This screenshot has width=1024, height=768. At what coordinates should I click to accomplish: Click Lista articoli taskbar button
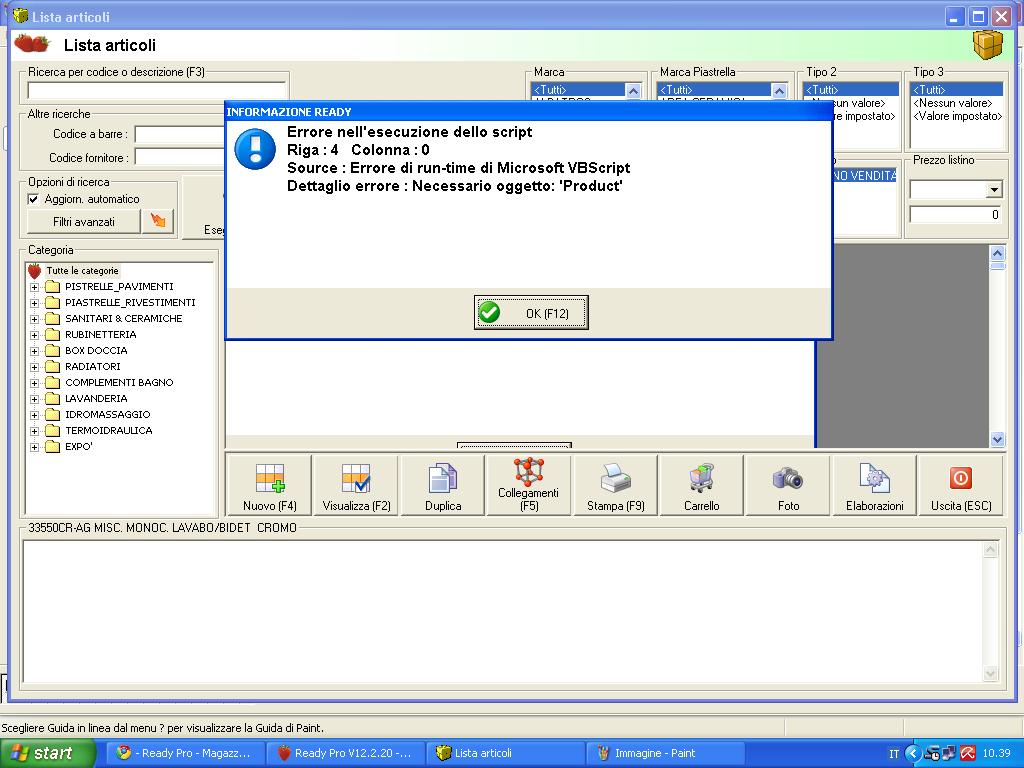tap(505, 753)
